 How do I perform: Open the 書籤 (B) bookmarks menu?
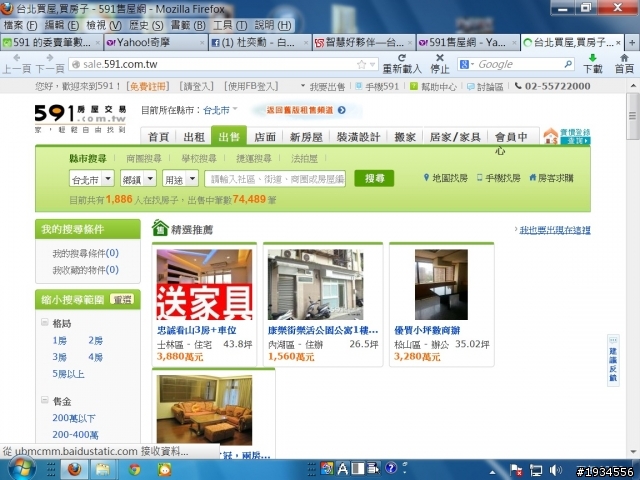[188, 26]
